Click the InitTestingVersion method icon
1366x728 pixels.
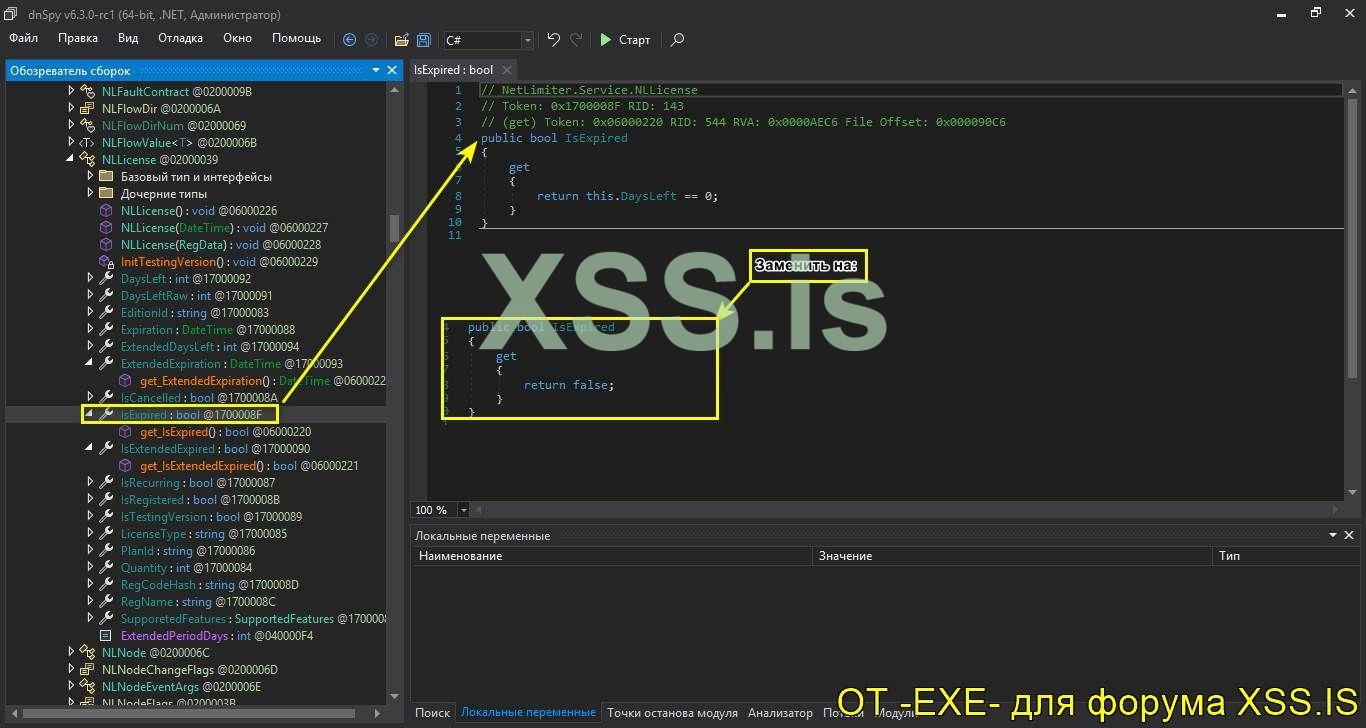coord(106,261)
